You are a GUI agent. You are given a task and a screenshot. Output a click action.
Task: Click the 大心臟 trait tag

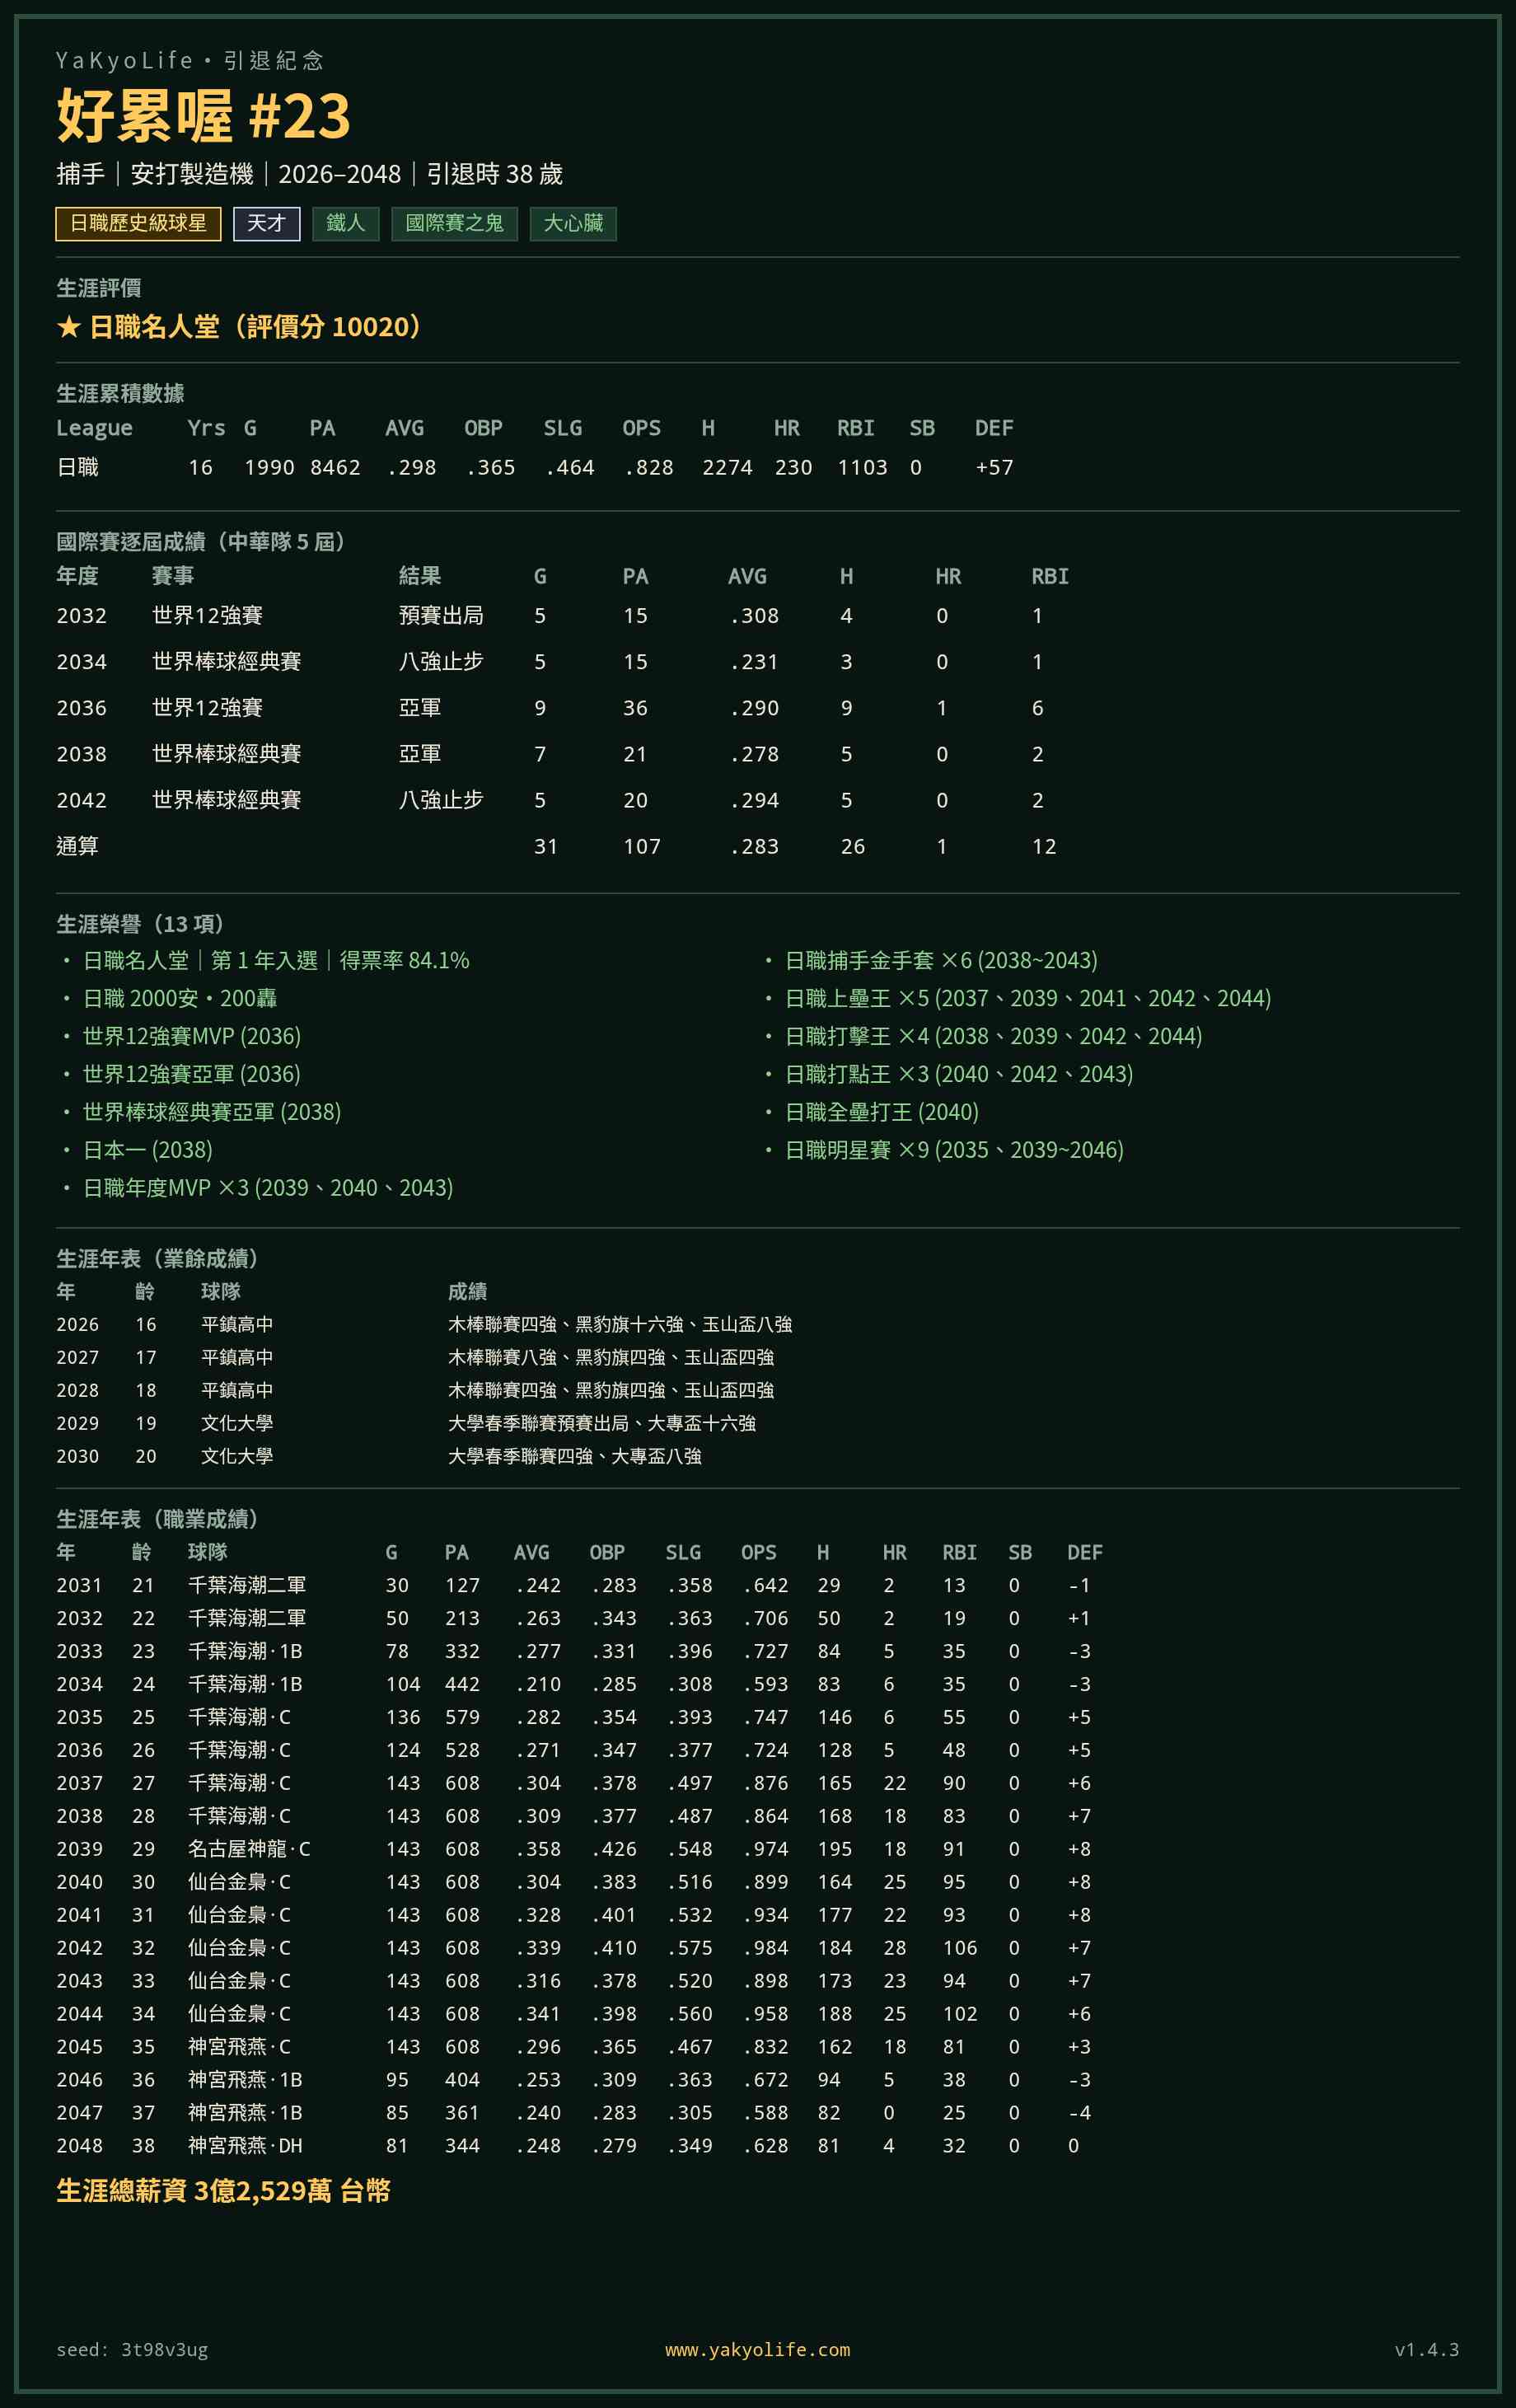tap(573, 223)
